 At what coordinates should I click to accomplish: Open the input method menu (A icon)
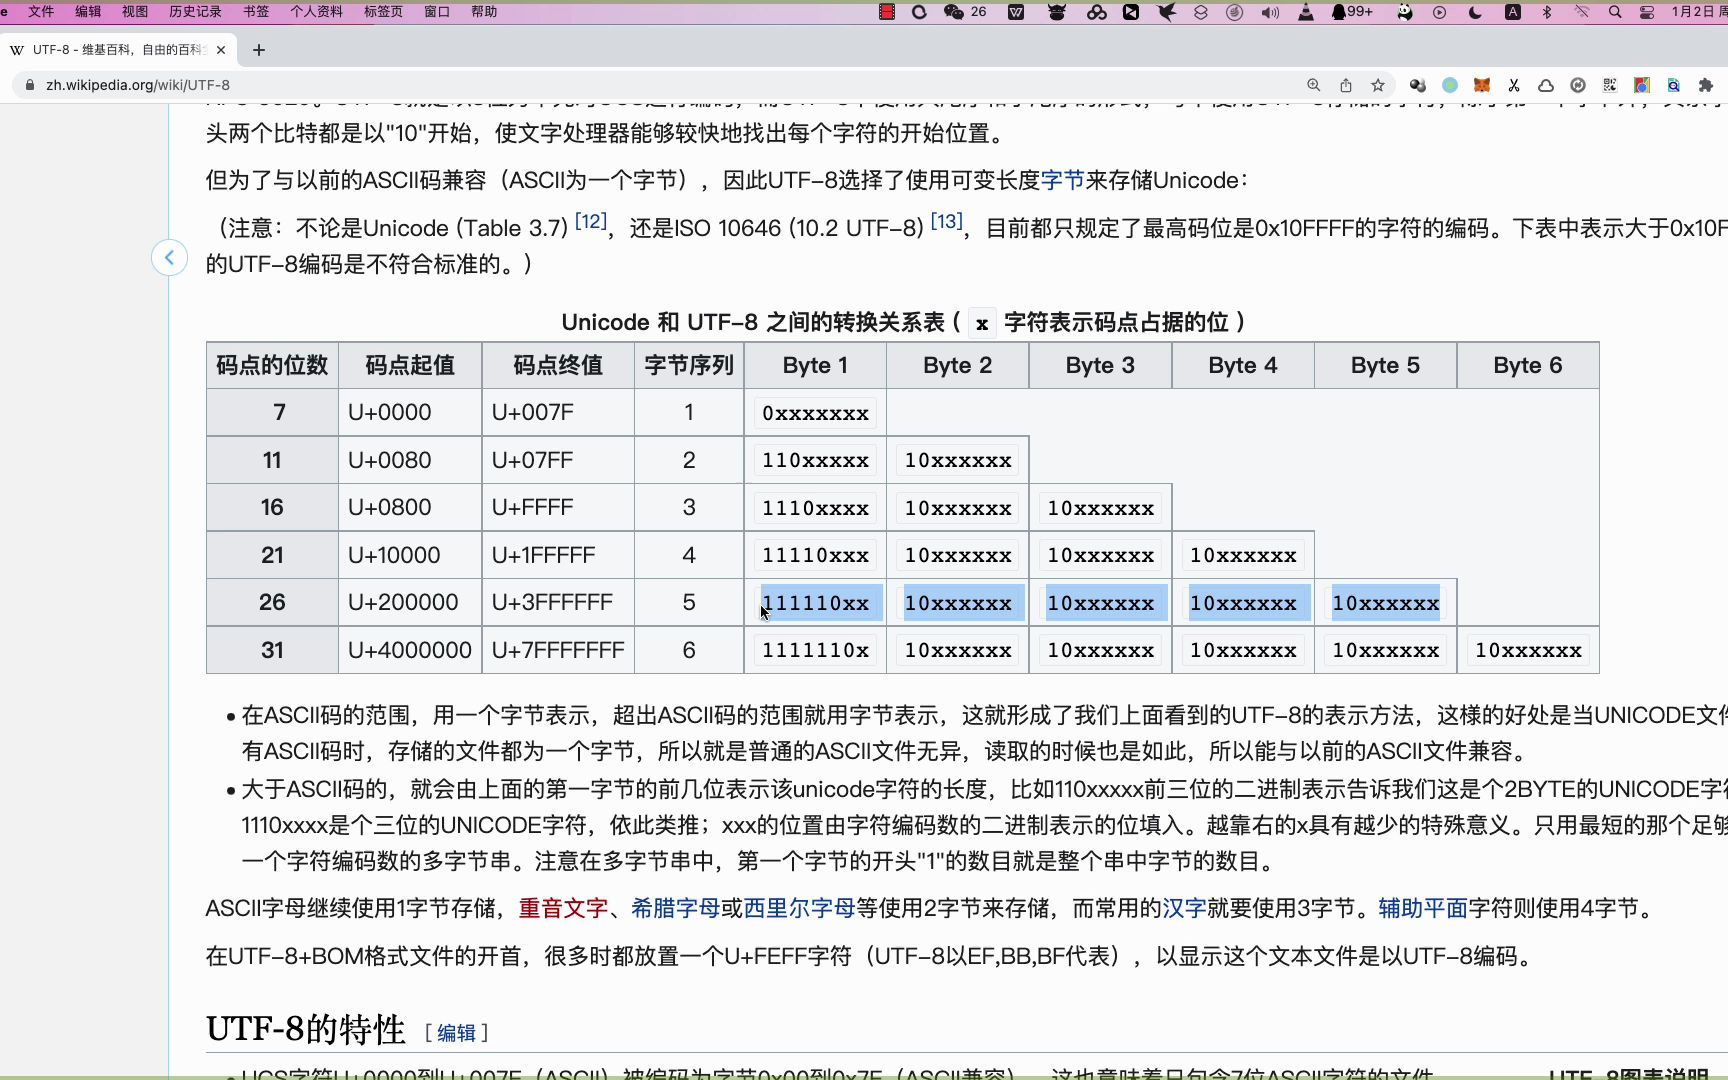(1513, 12)
